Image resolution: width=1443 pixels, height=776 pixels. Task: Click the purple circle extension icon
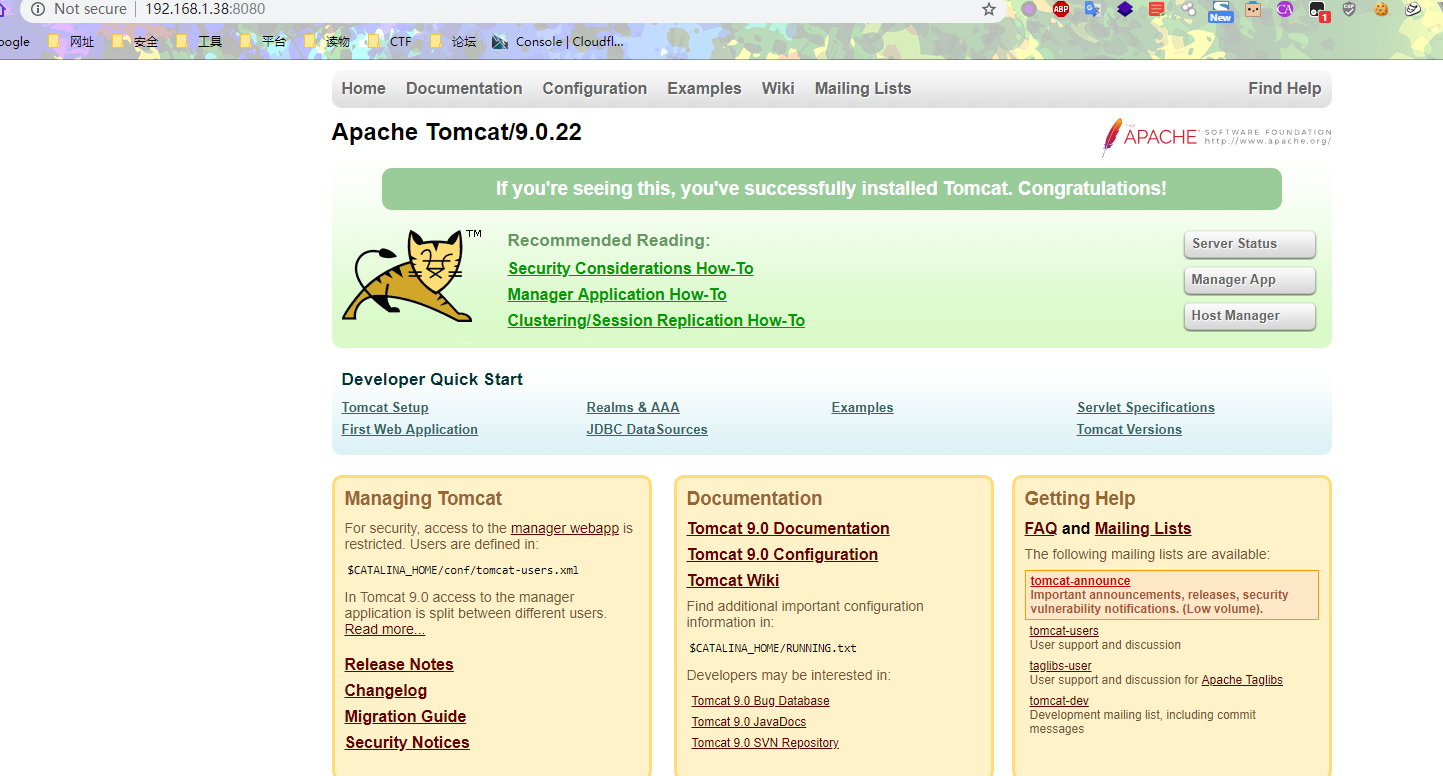(x=1029, y=10)
